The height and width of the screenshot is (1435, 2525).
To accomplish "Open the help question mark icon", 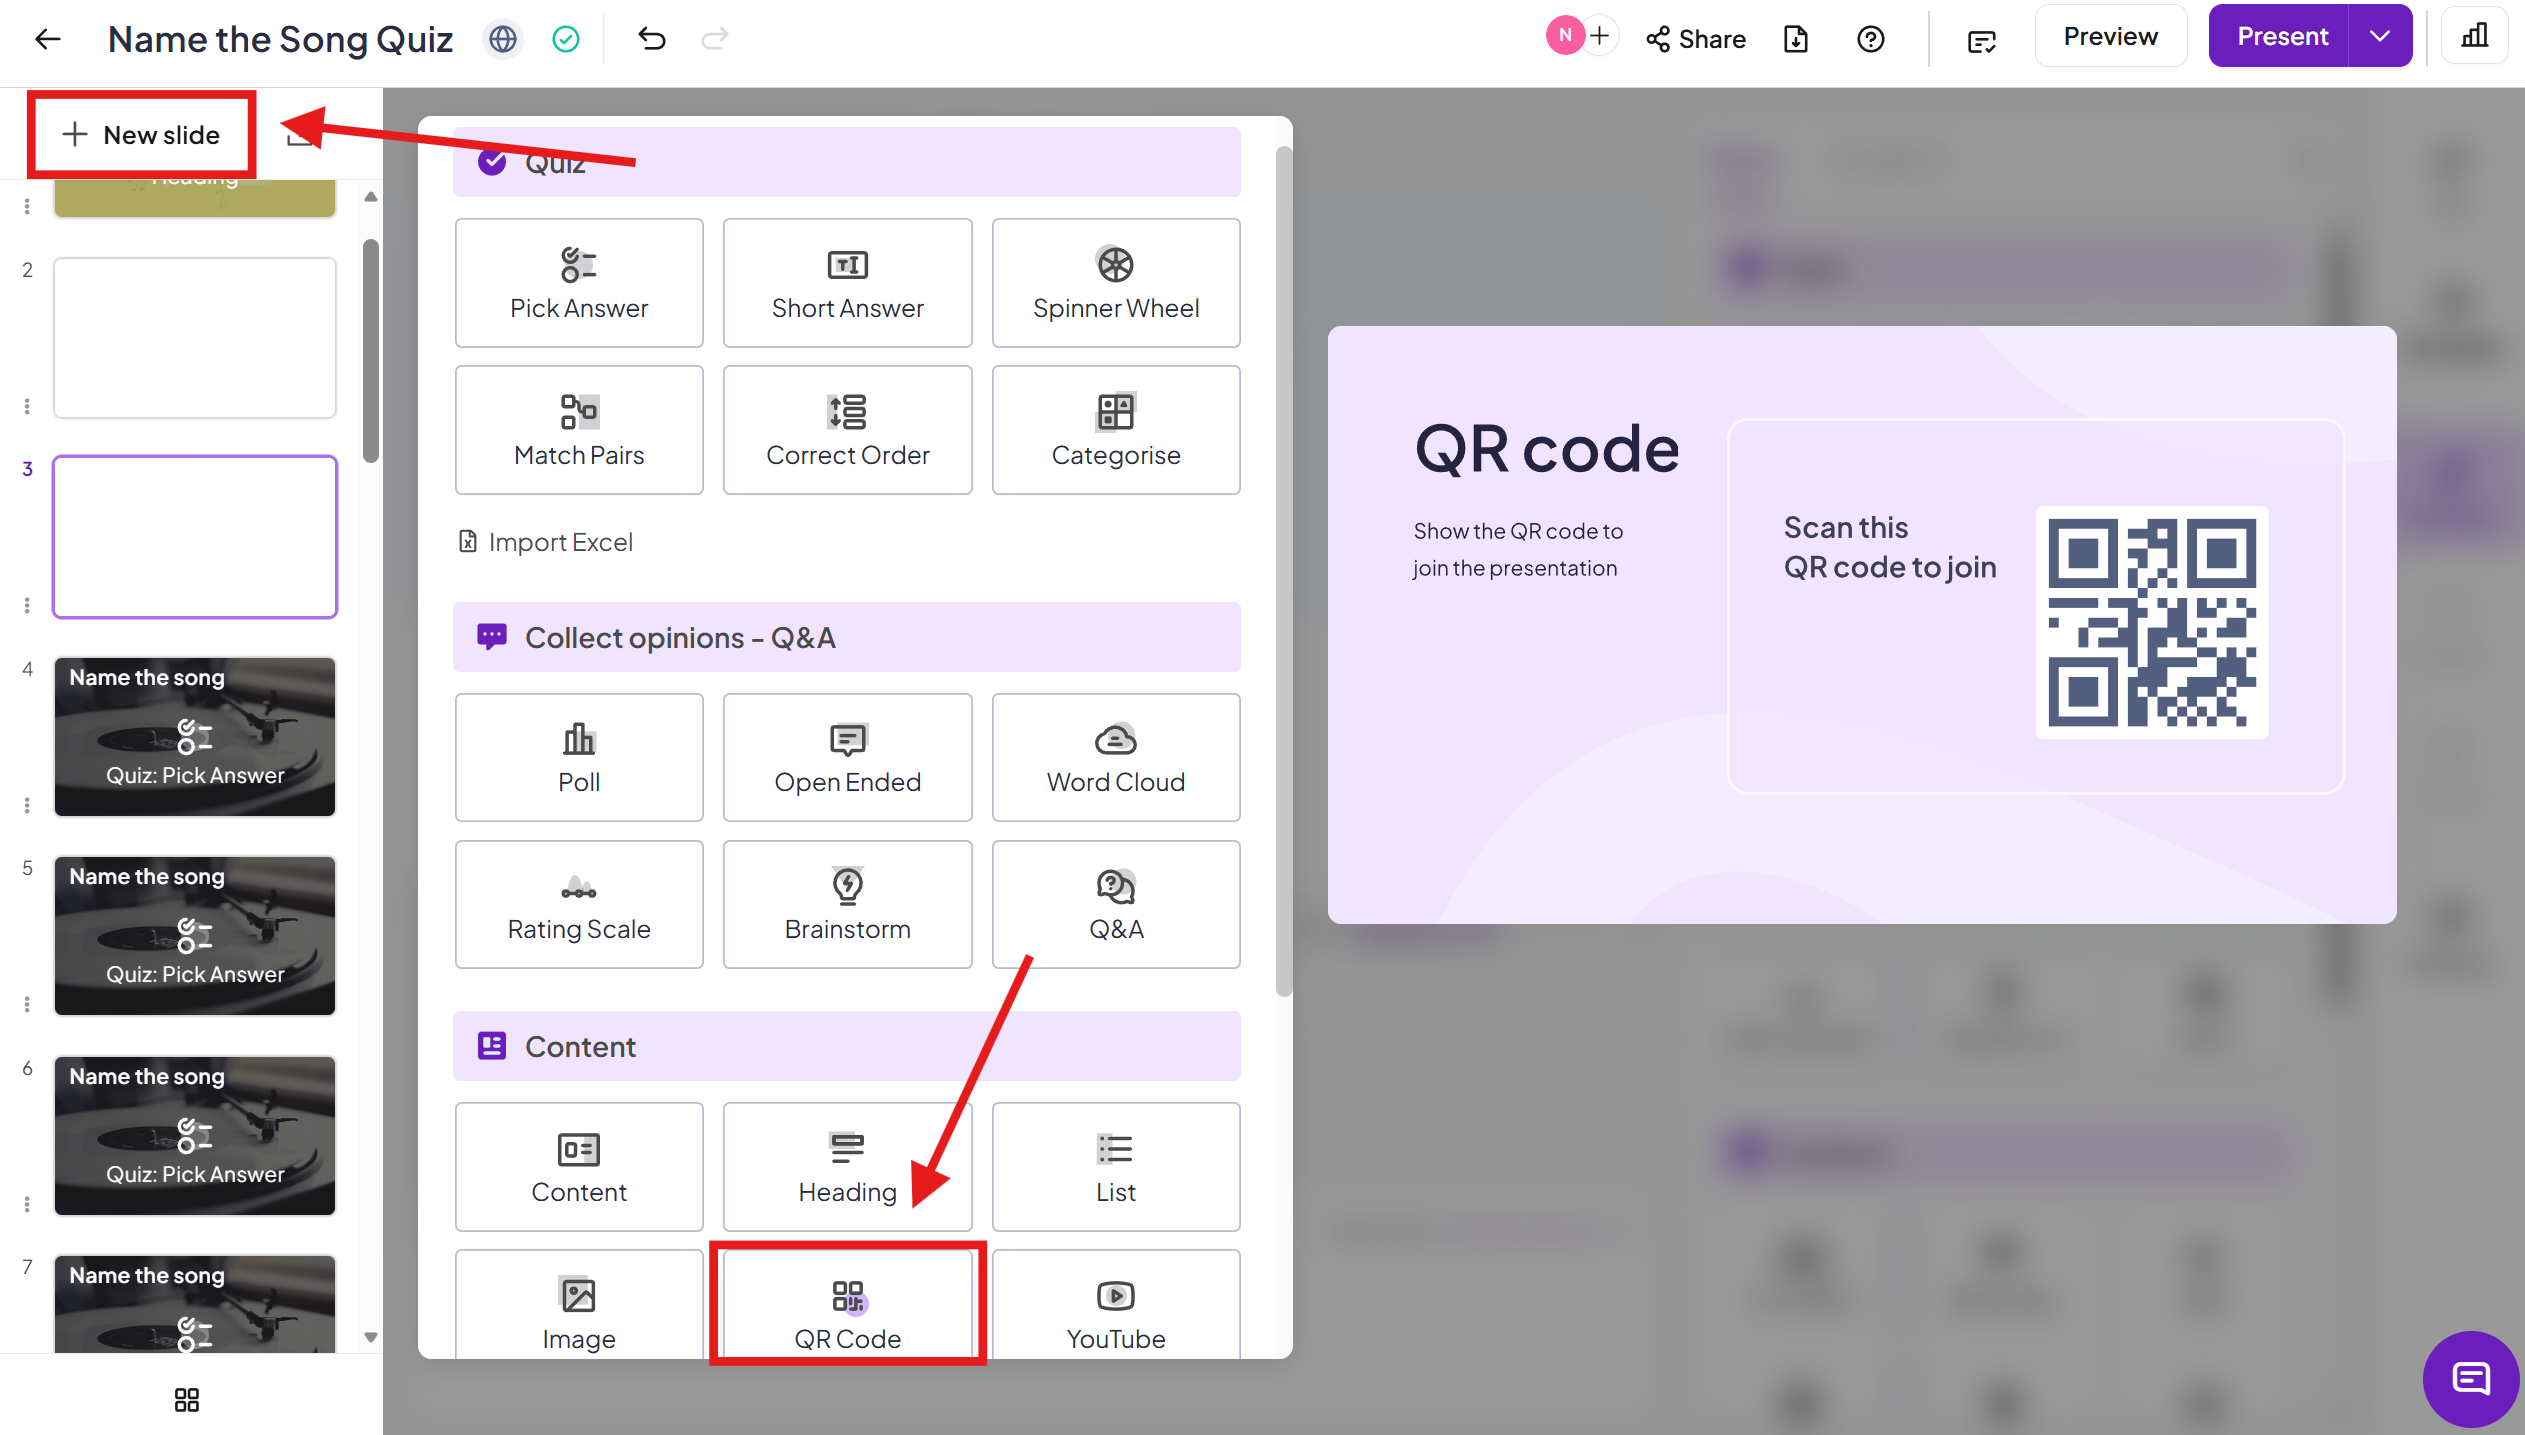I will pyautogui.click(x=1870, y=39).
